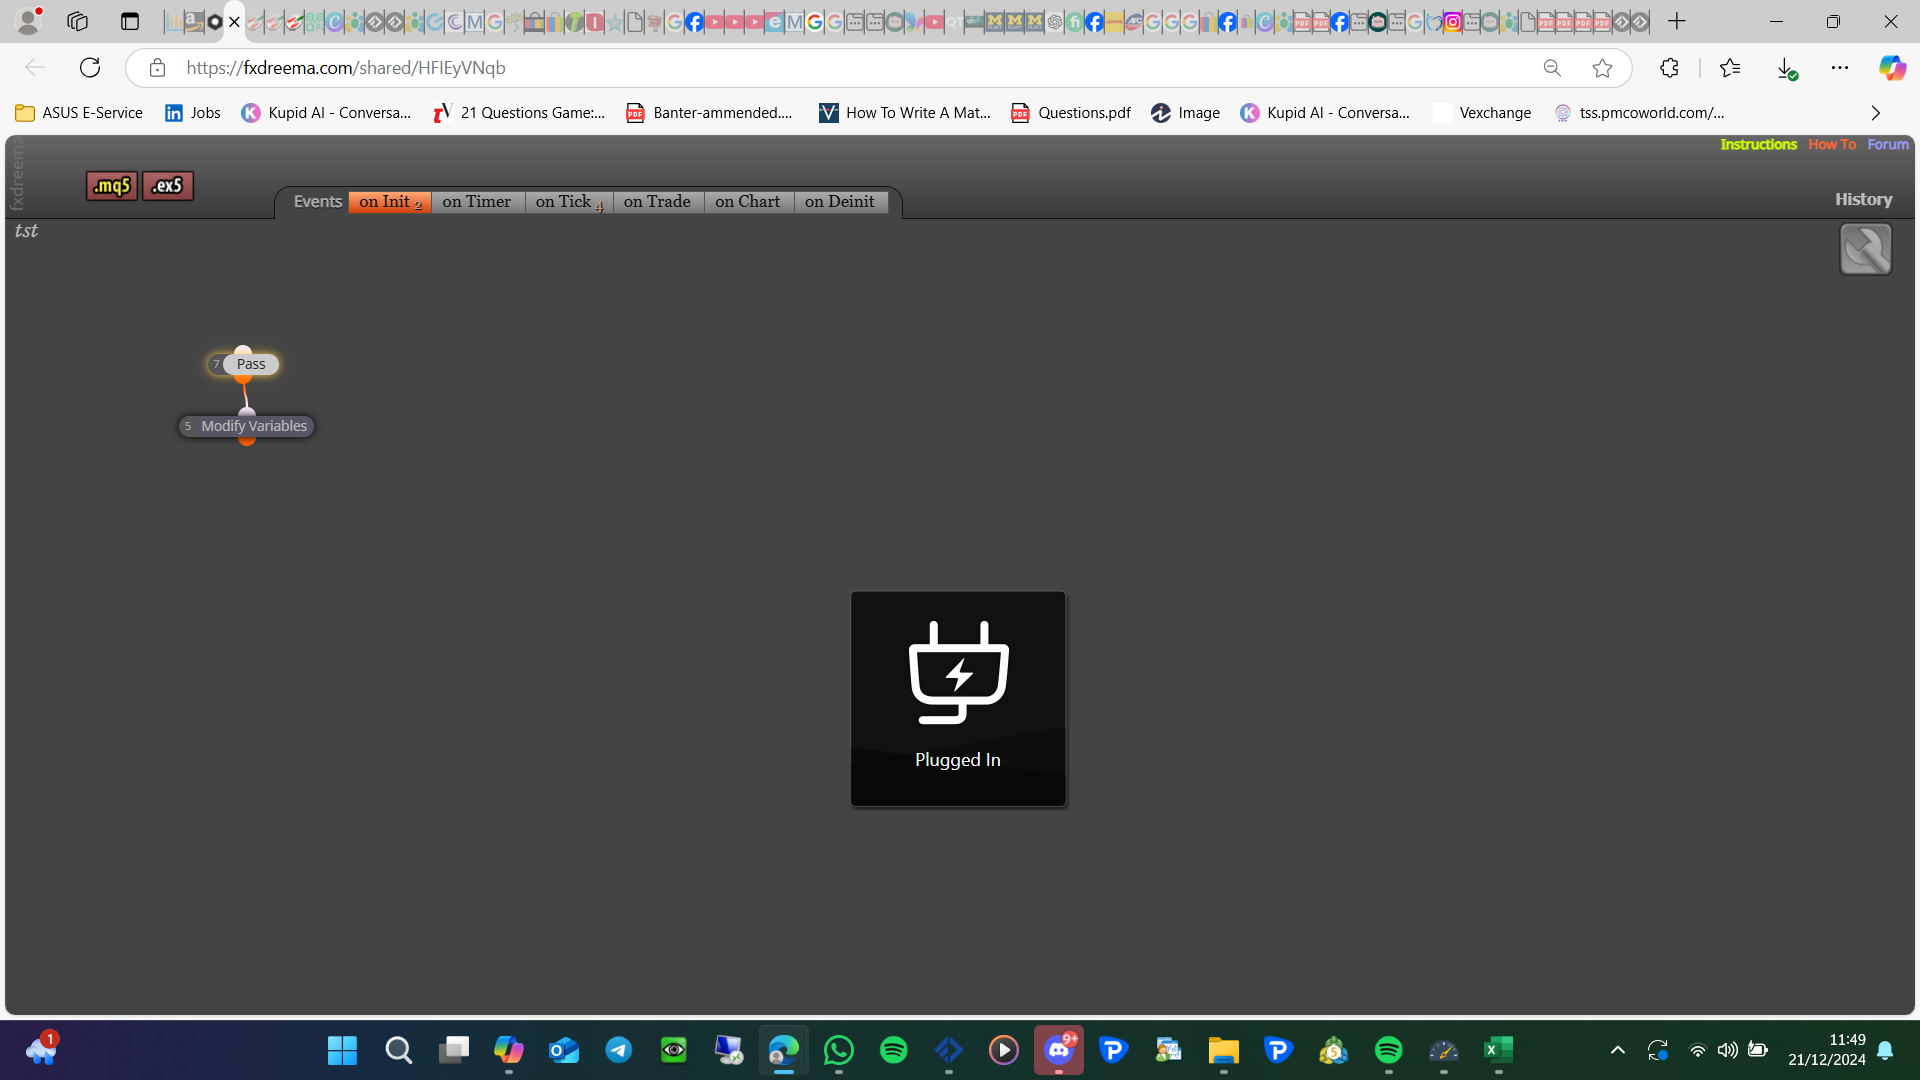This screenshot has width=1920, height=1080.
Task: Open Windows Start menu
Action: pos(342,1050)
